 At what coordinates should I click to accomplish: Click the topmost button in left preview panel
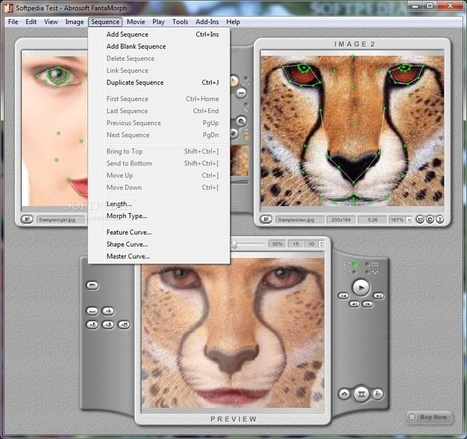tap(92, 285)
